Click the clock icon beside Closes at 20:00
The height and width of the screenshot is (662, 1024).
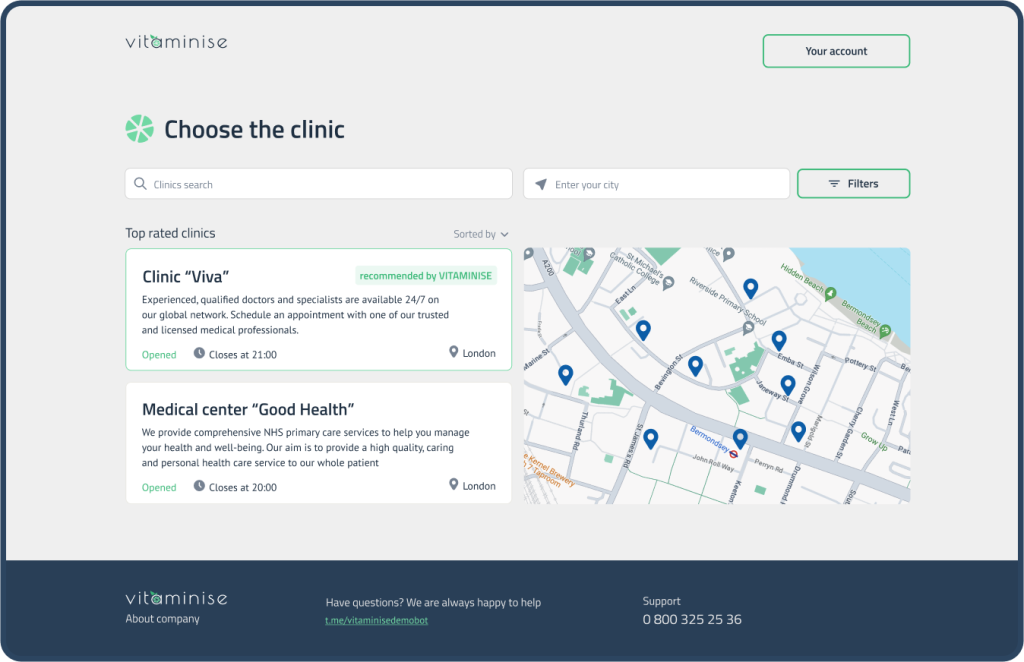click(x=199, y=486)
